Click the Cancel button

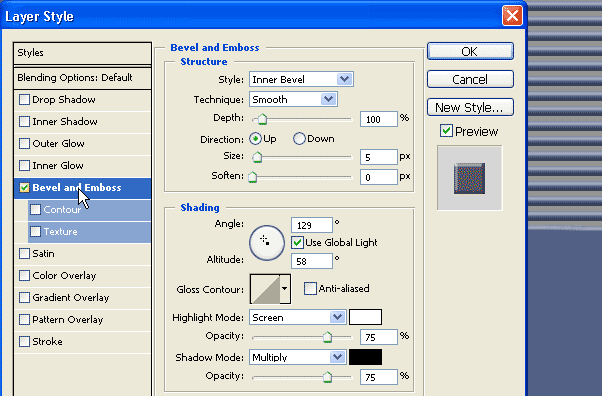[x=470, y=79]
